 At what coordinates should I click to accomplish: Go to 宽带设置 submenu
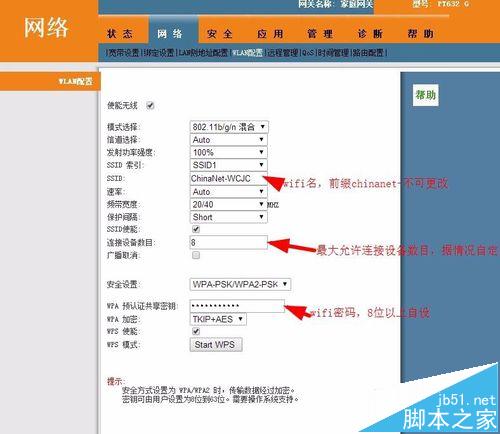click(124, 53)
